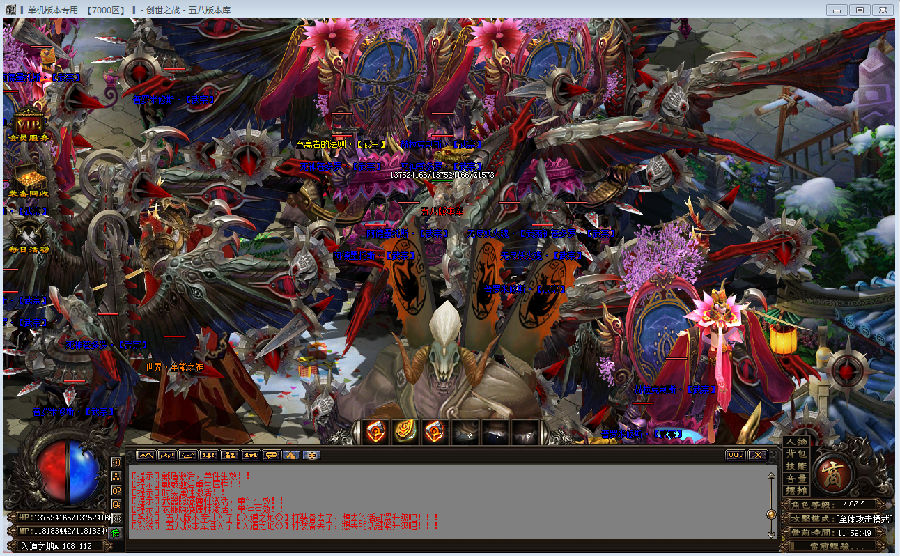Click second icon in strip left of chat
Screen dimensions: 900x556
click(x=116, y=476)
